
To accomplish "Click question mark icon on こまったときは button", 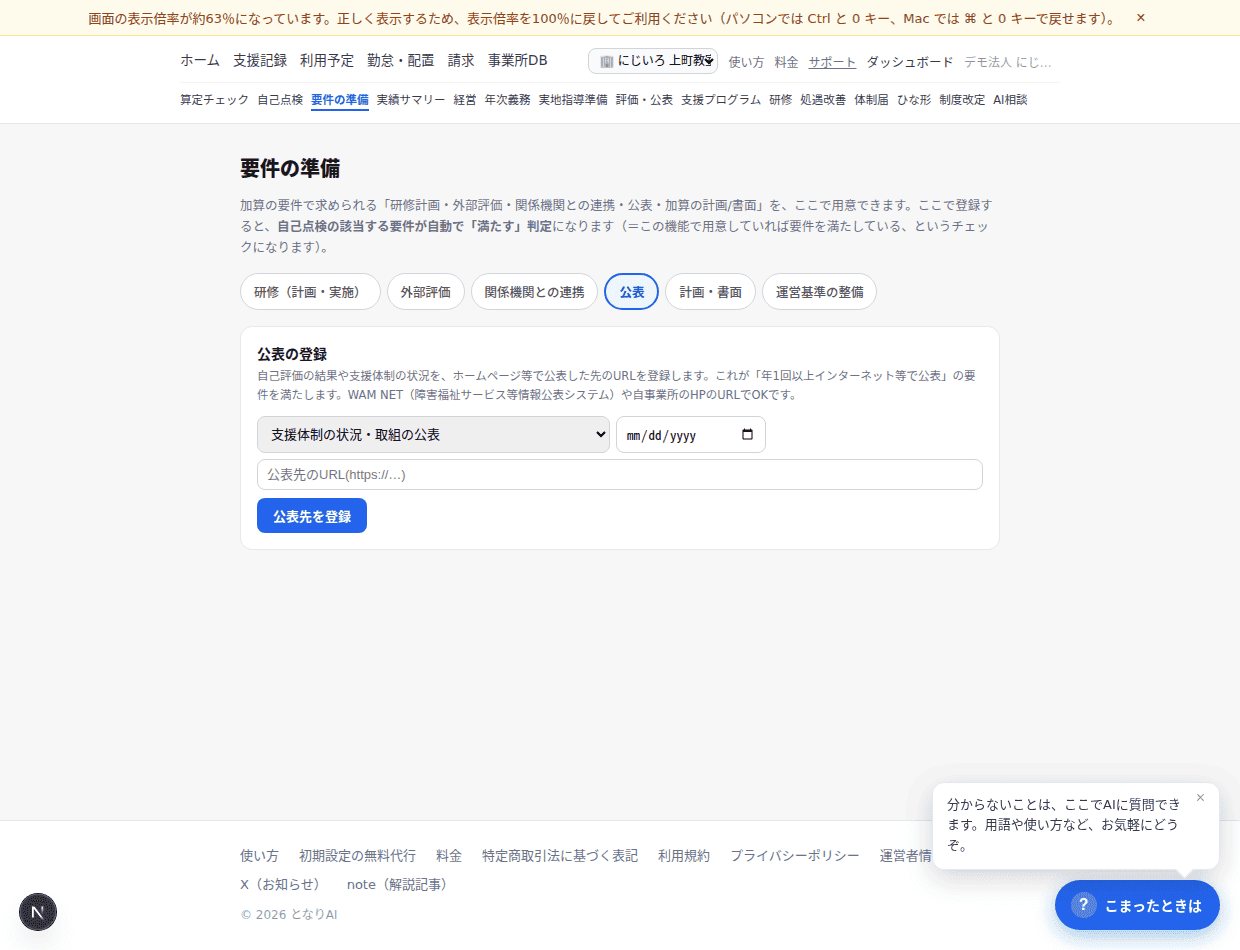I will (x=1083, y=905).
